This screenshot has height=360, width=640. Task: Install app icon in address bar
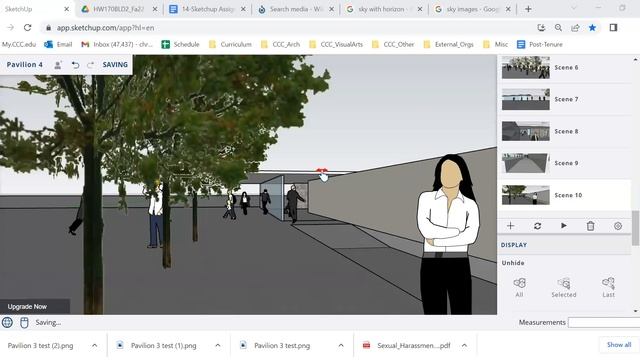coord(541,28)
